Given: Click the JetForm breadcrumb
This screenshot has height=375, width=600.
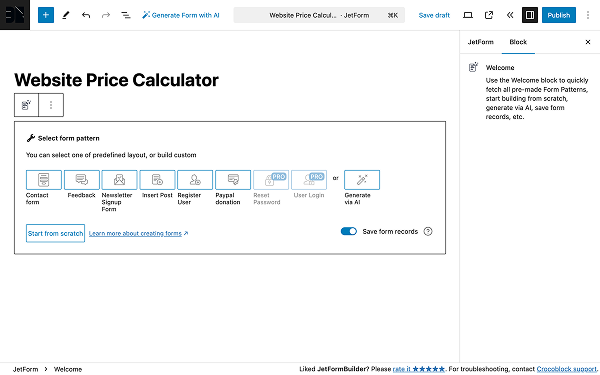Looking at the screenshot, I should click(26, 369).
